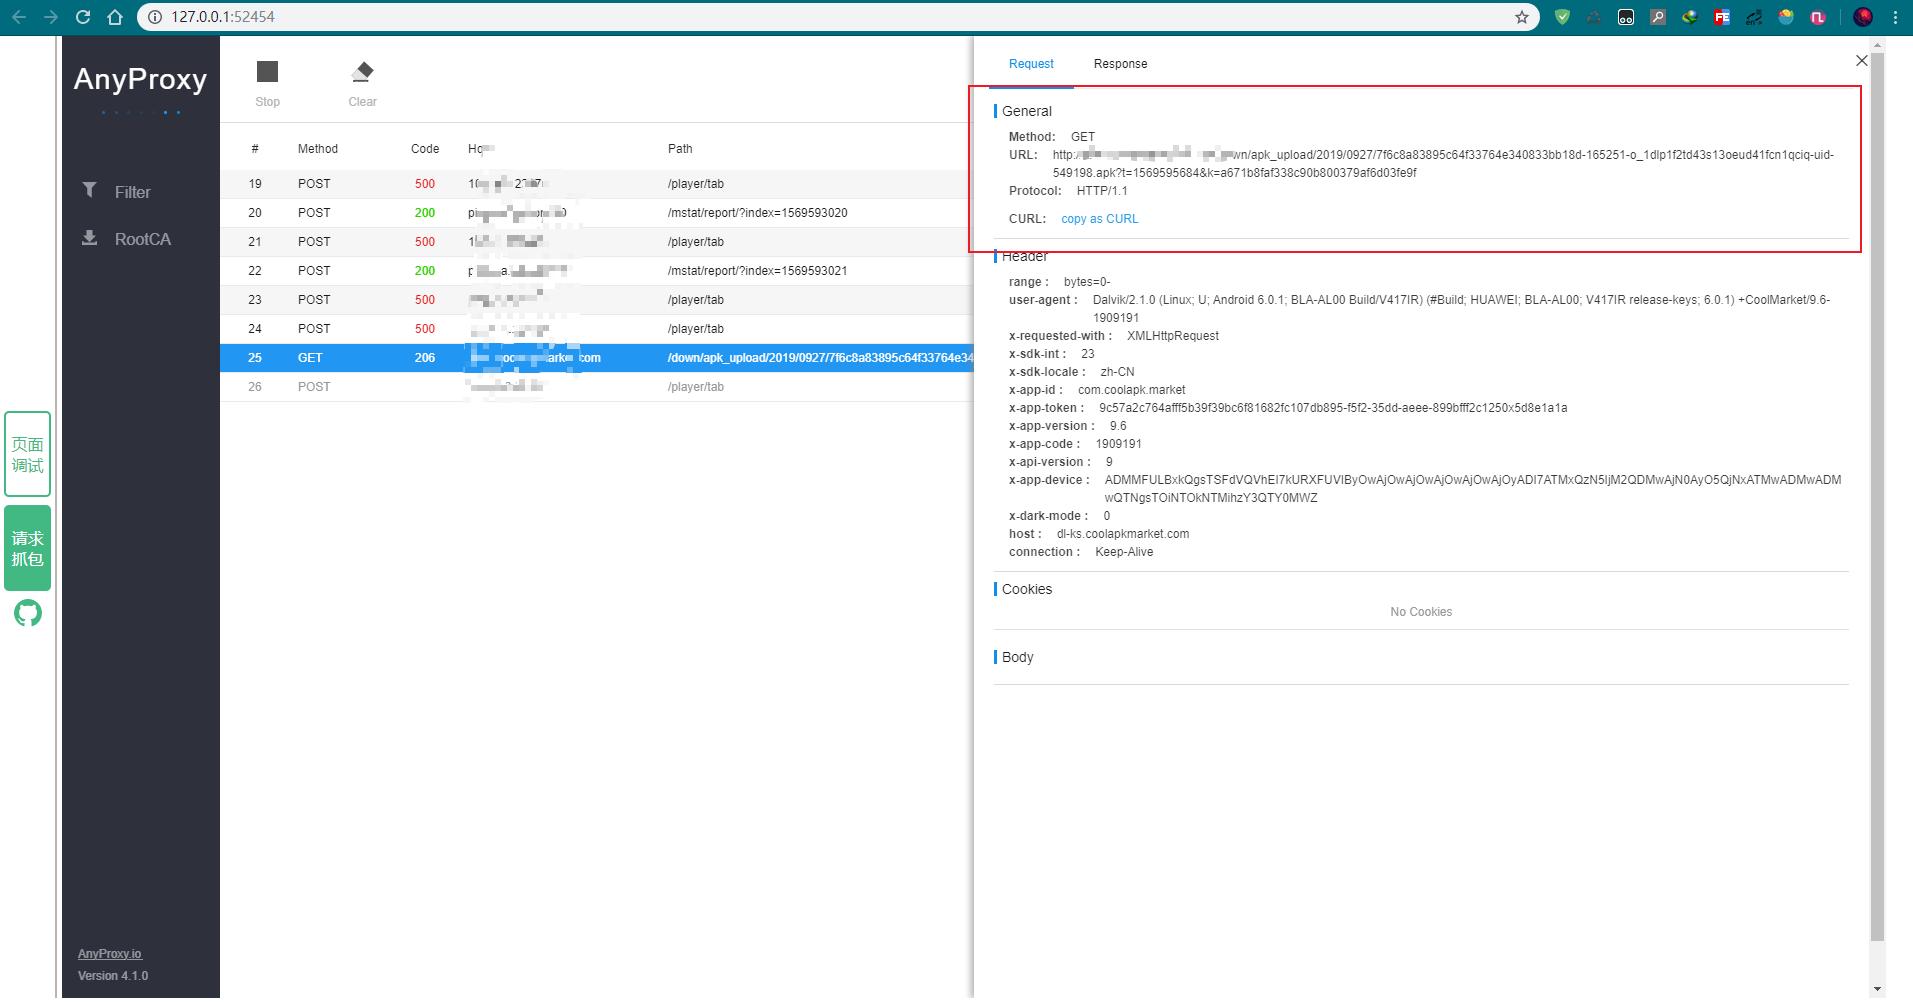Click the x-app-id value com.coolapk.market
Image resolution: width=1913 pixels, height=1002 pixels.
[x=1131, y=390]
